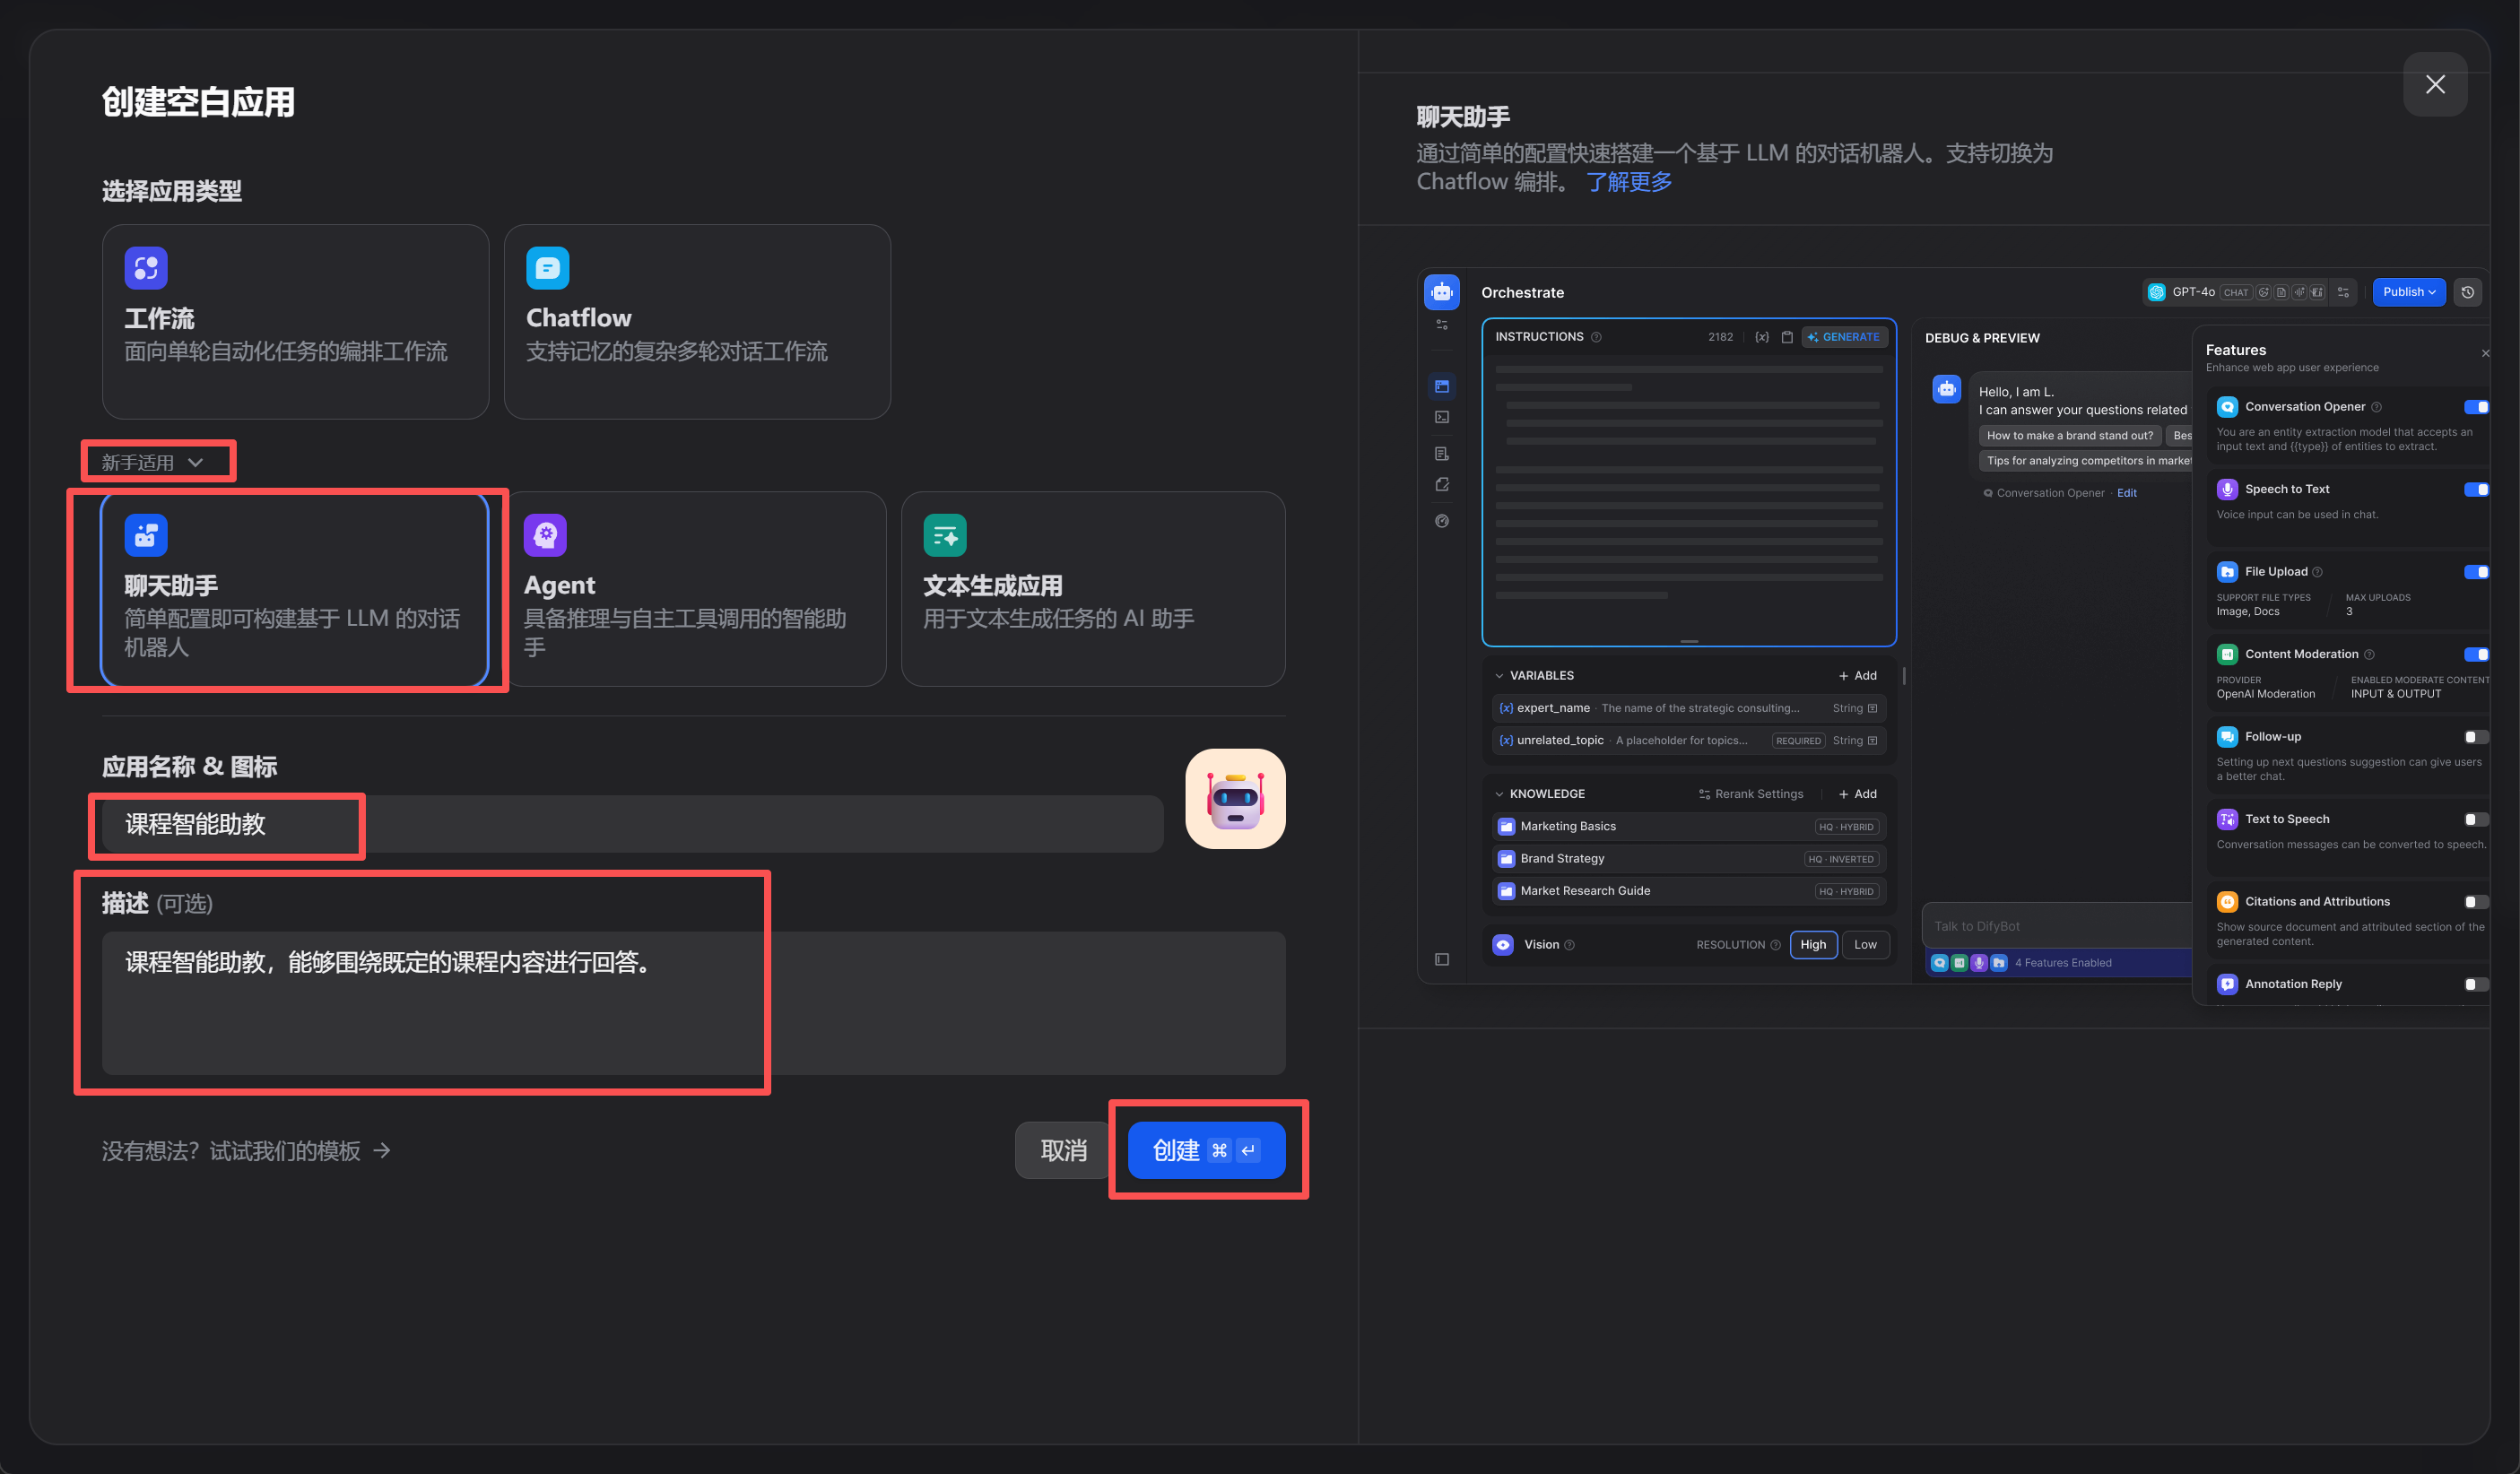Click the 取消 button
This screenshot has width=2520, height=1474.
tap(1063, 1150)
